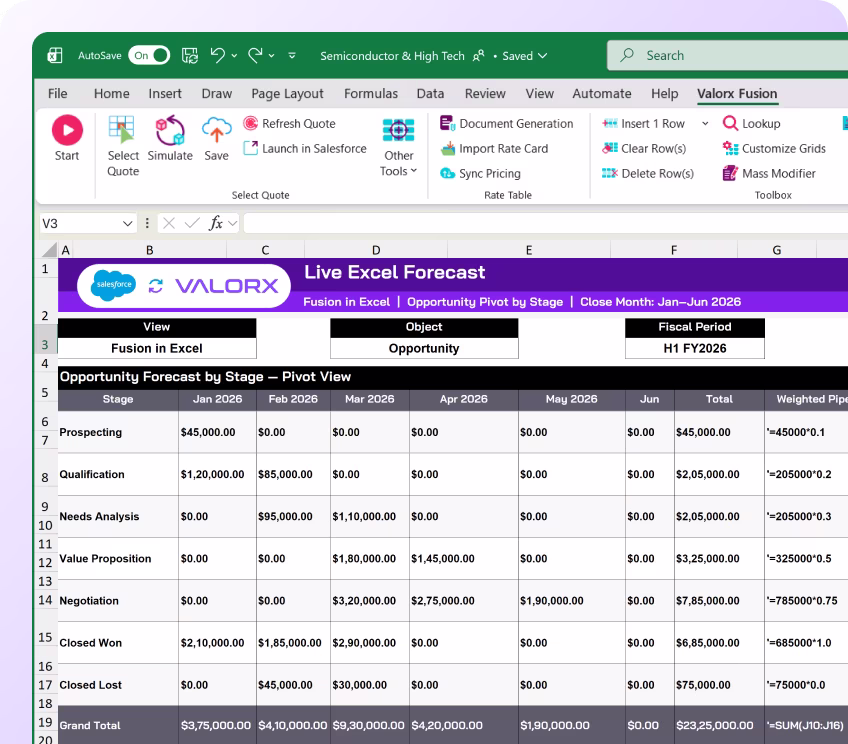
Task: Open the Saved status dropdown chevron
Action: tap(542, 56)
